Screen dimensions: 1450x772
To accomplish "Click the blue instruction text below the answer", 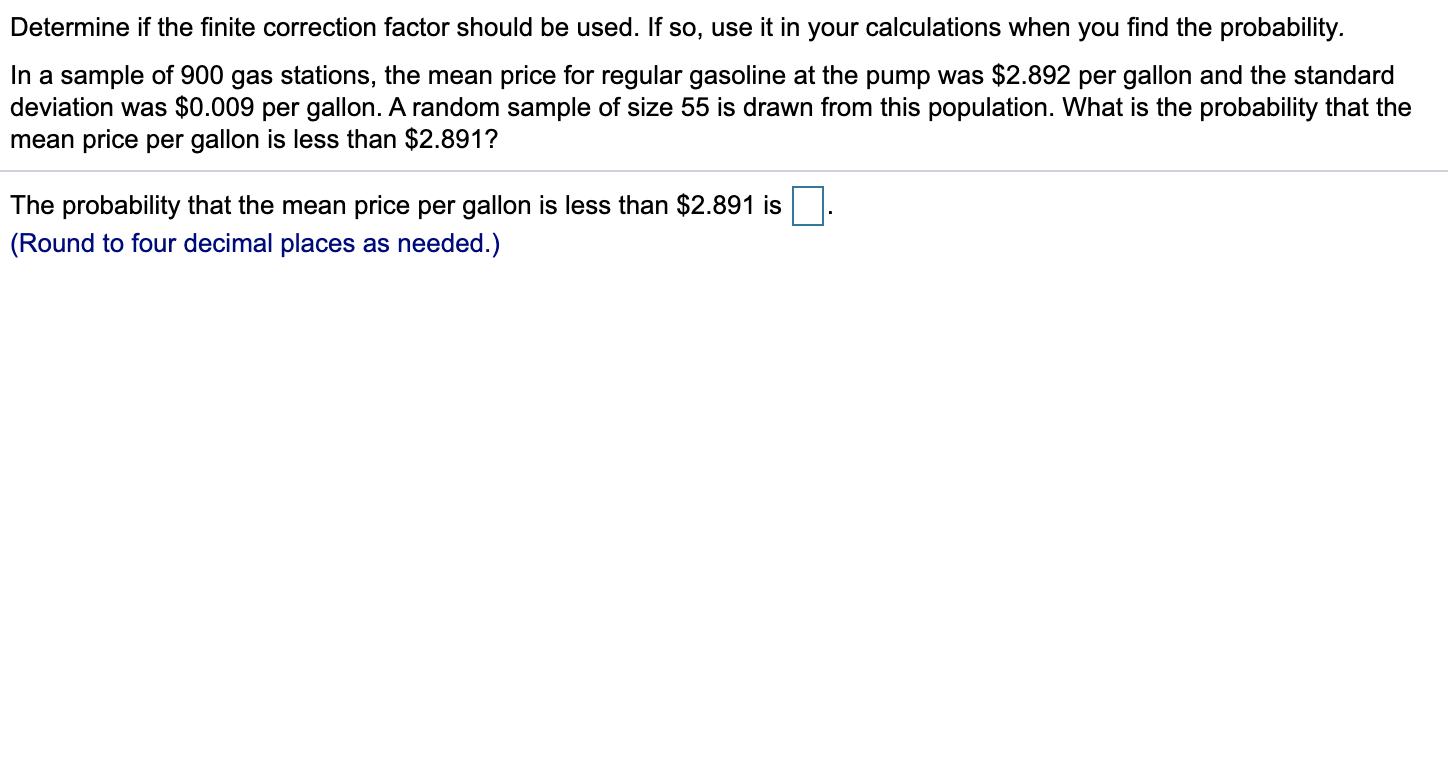I will tap(255, 242).
